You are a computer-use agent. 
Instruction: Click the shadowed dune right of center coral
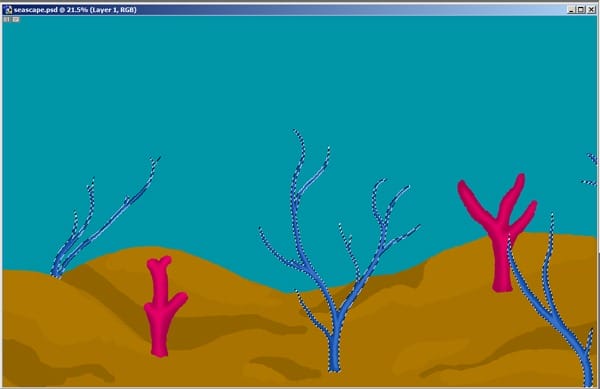click(386, 282)
